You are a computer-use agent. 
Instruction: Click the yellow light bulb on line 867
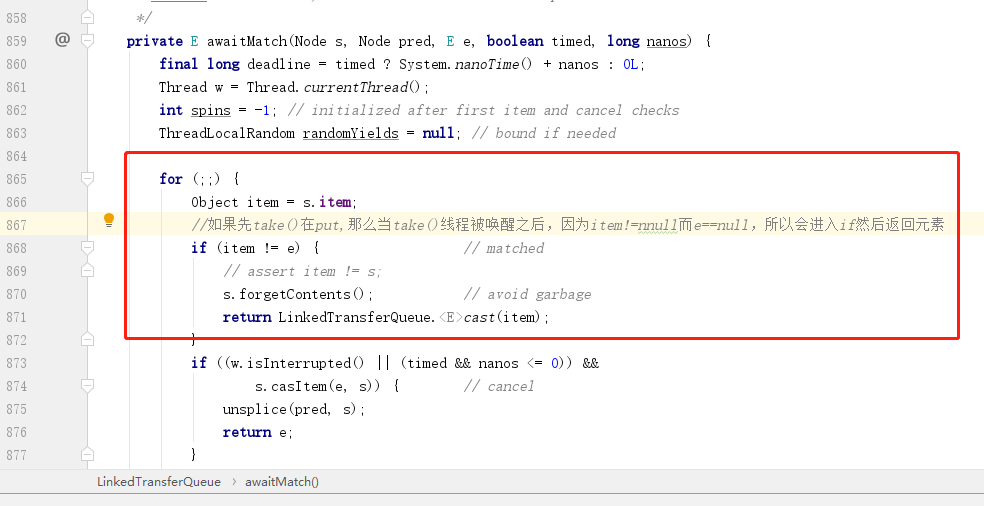[109, 220]
